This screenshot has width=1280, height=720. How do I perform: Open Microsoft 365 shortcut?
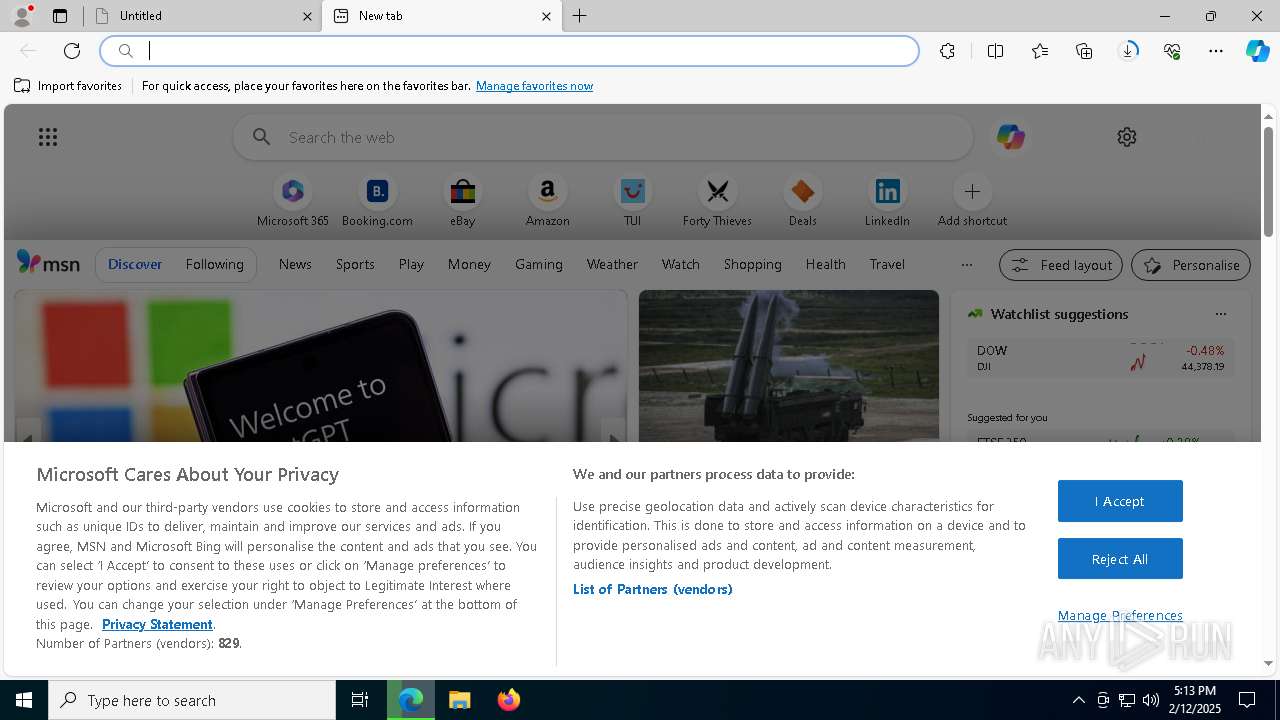(x=293, y=201)
